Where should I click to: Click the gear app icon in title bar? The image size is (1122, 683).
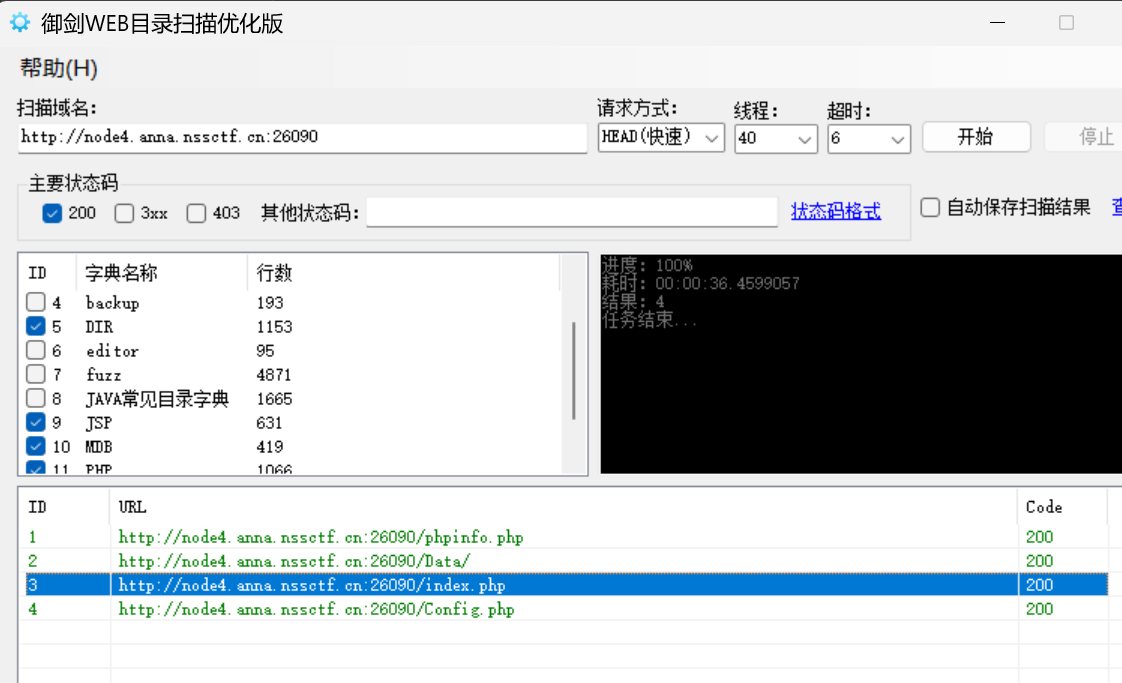coord(20,23)
